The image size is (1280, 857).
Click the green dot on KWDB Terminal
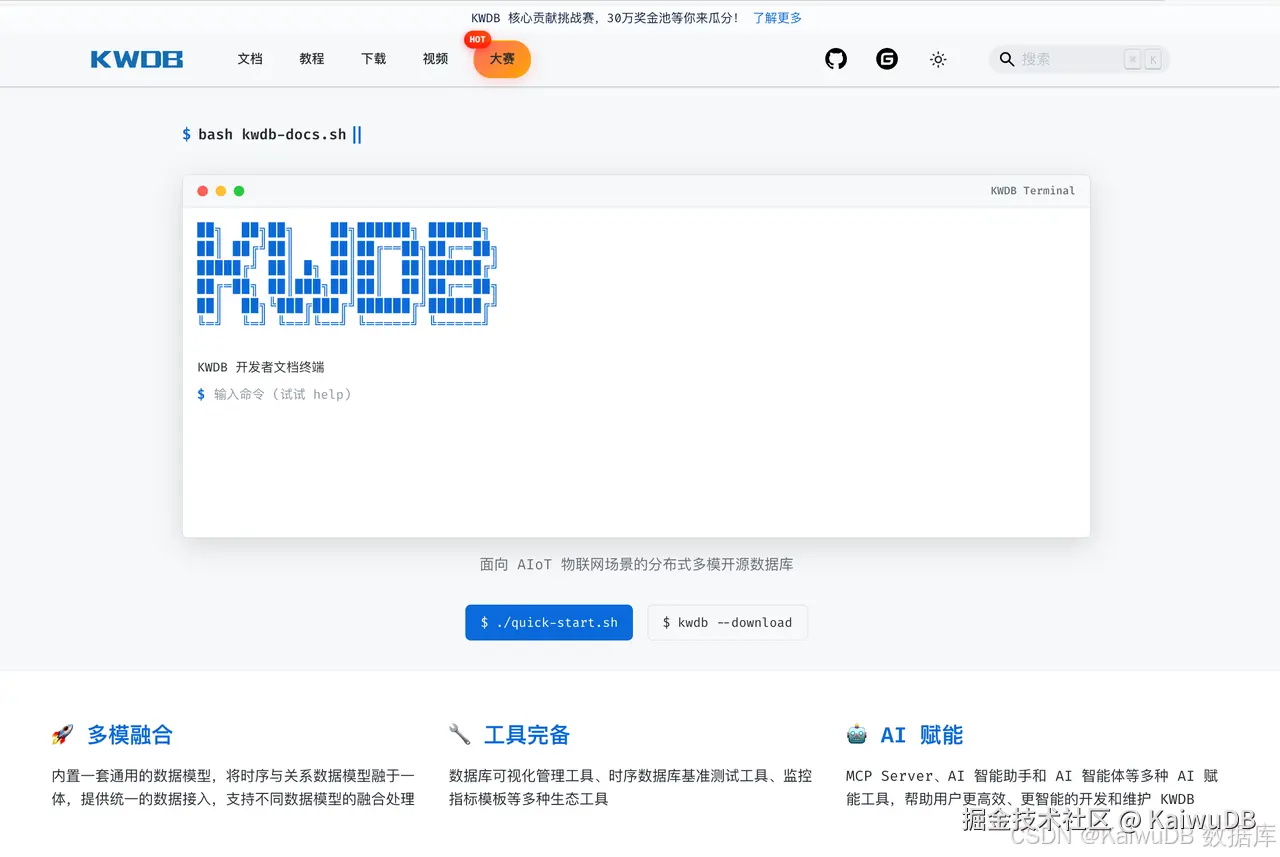tap(239, 190)
